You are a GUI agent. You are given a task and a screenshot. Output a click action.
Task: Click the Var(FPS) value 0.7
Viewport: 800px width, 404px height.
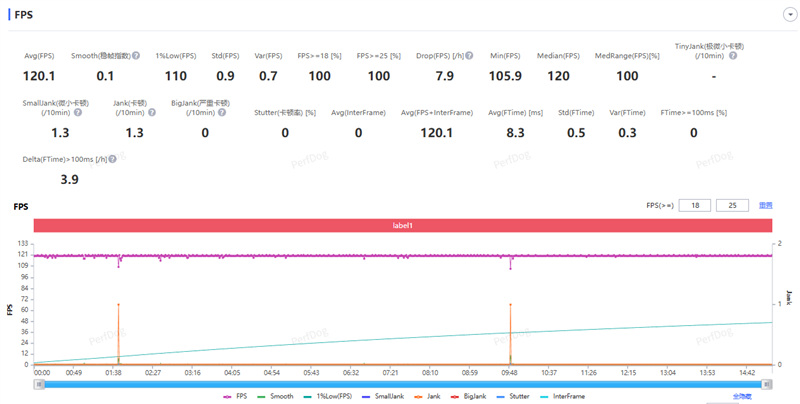click(268, 77)
